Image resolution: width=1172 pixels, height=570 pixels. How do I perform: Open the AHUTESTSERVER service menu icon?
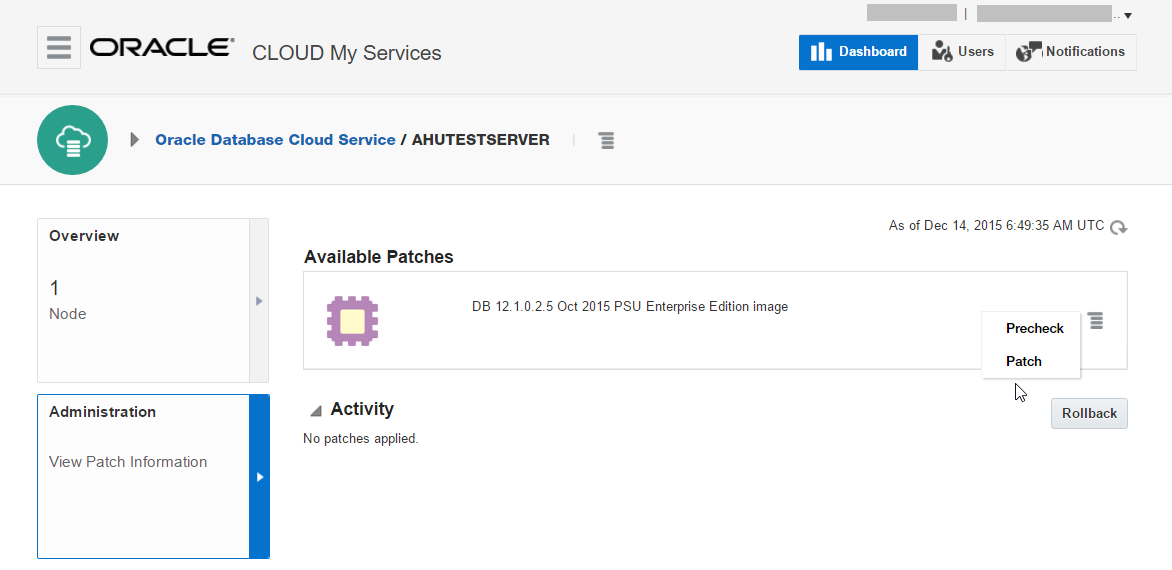[606, 141]
